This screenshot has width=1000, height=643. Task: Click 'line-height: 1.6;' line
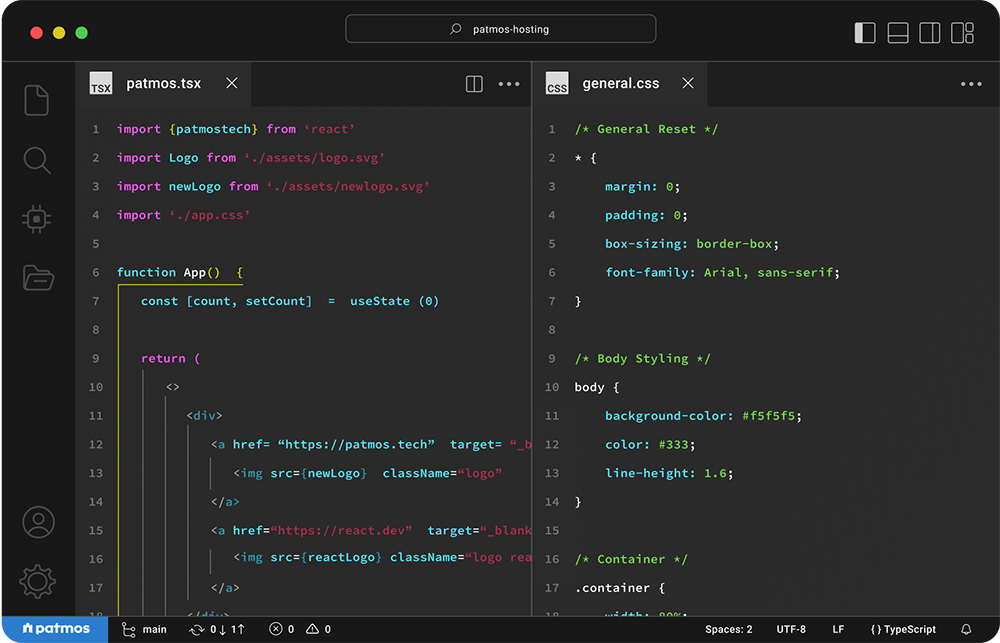pyautogui.click(x=669, y=473)
